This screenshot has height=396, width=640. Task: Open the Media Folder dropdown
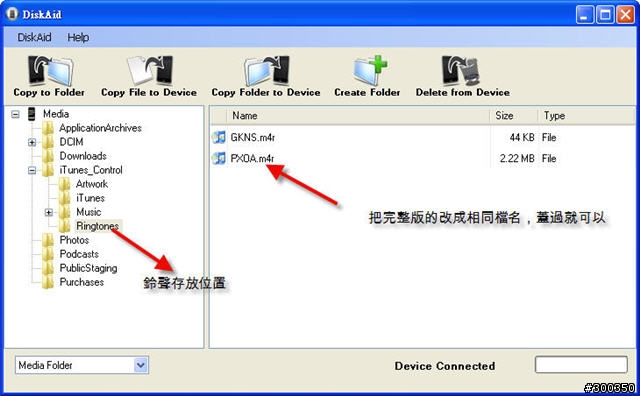pyautogui.click(x=141, y=365)
